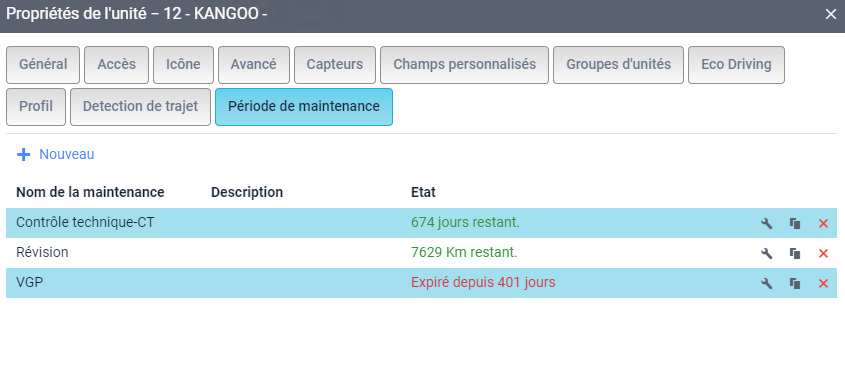Delete the expired VGP maintenance entry
This screenshot has width=845, height=372.
tap(823, 283)
